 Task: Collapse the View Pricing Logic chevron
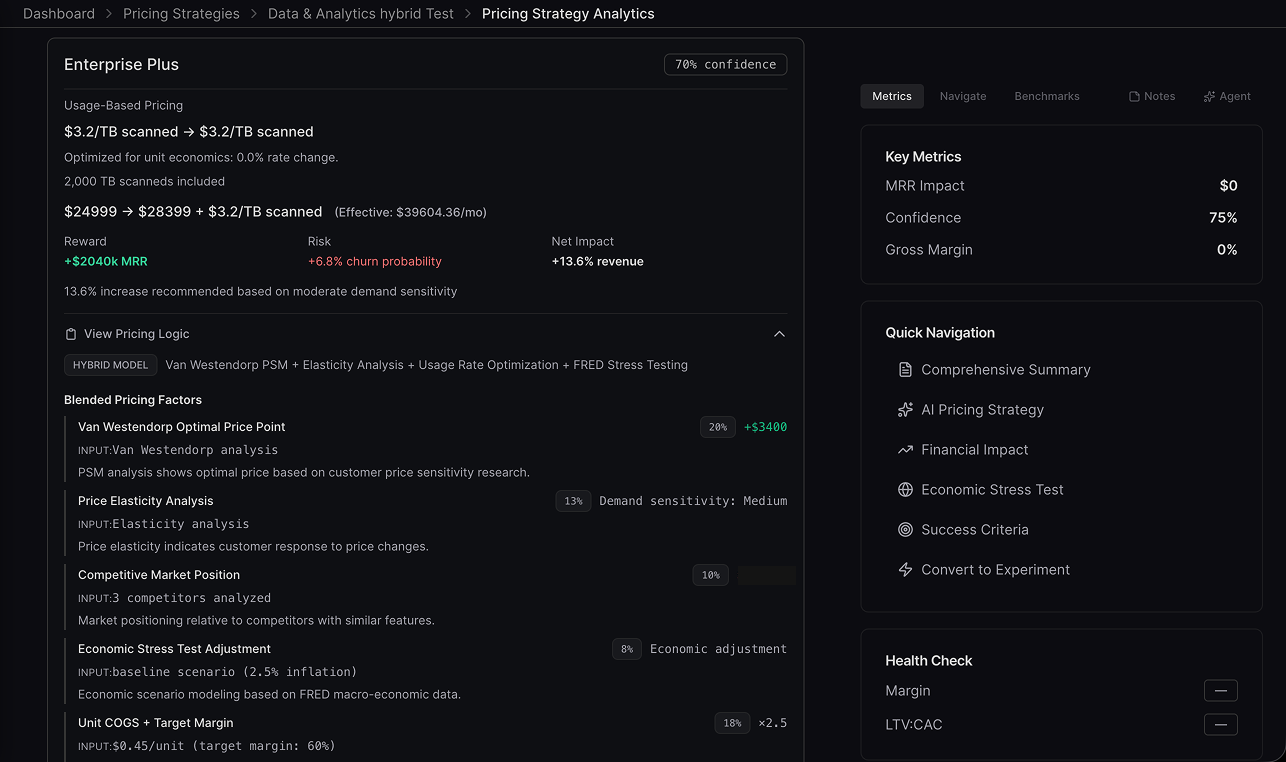pos(780,334)
